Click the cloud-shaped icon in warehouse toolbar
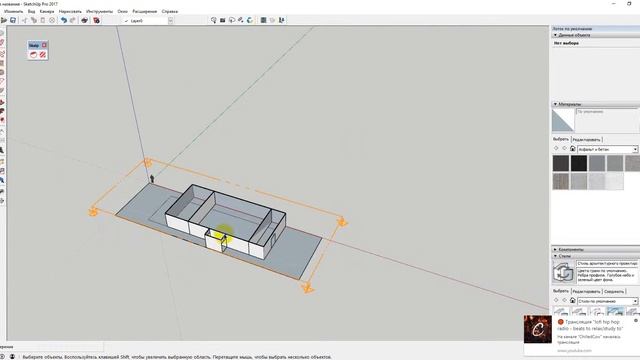640x360 pixels. coord(232,20)
